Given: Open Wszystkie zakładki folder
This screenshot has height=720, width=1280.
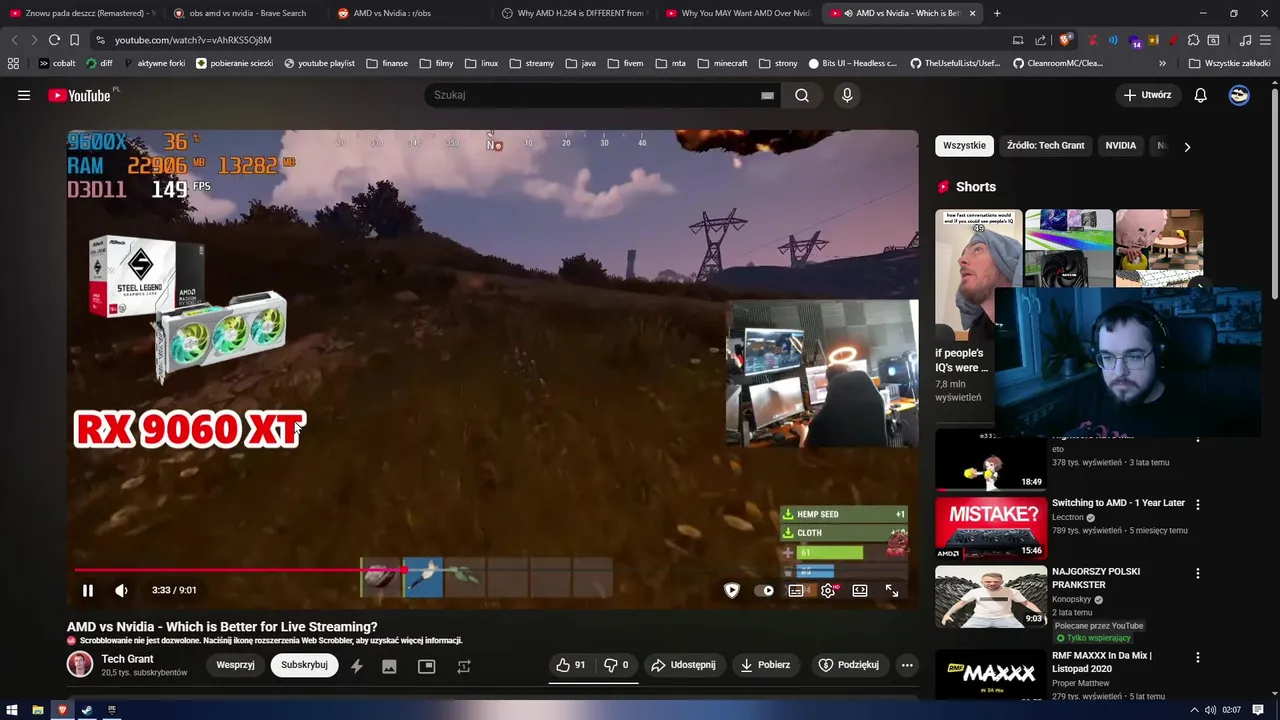Looking at the screenshot, I should [x=1230, y=63].
